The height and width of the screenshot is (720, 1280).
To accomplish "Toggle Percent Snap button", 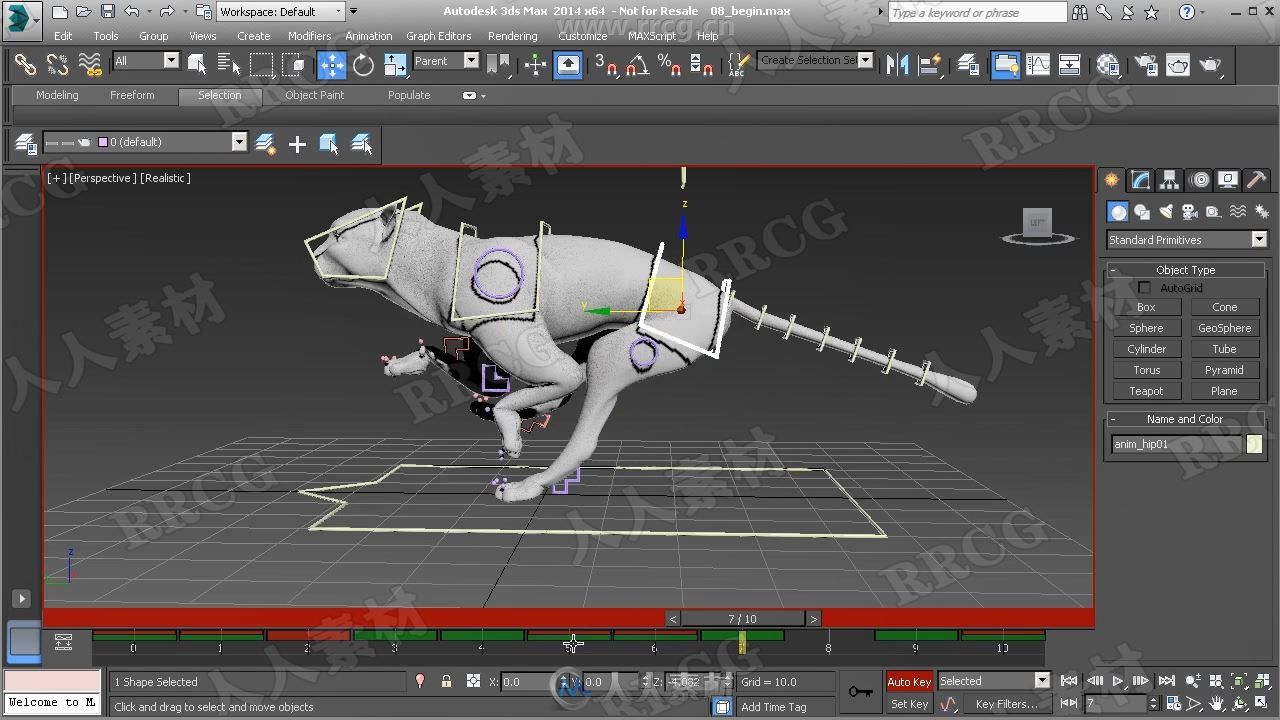I will click(x=669, y=65).
